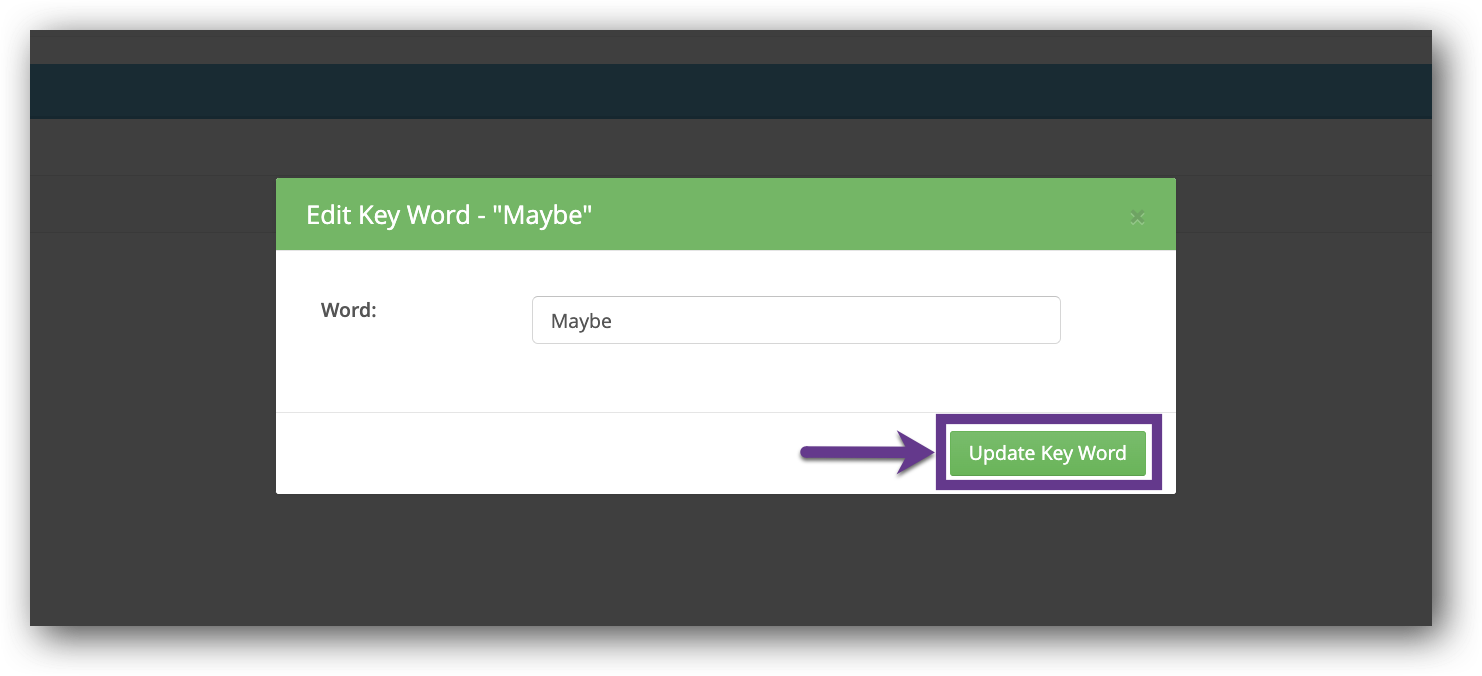
Task: Save changes with the green Update button
Action: [x=1047, y=453]
